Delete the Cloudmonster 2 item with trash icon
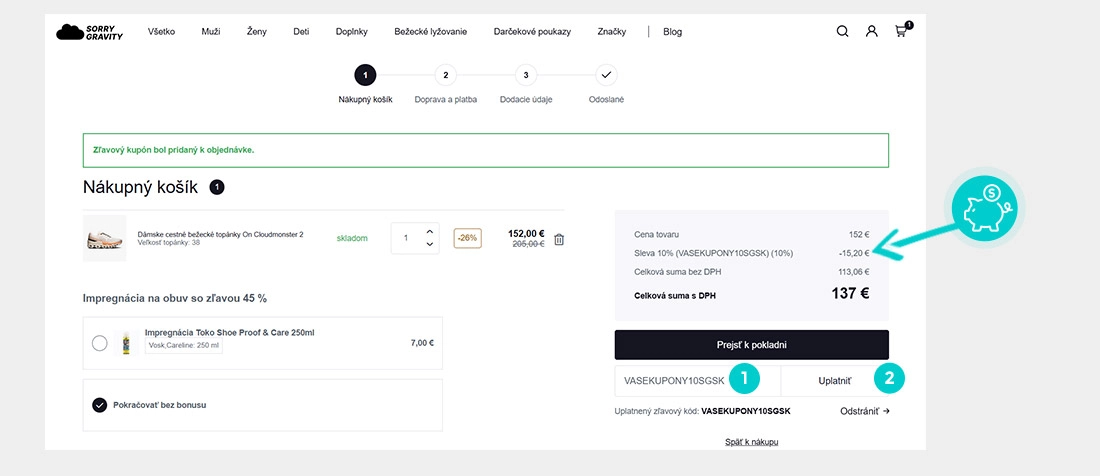This screenshot has width=1100, height=476. pyautogui.click(x=559, y=239)
